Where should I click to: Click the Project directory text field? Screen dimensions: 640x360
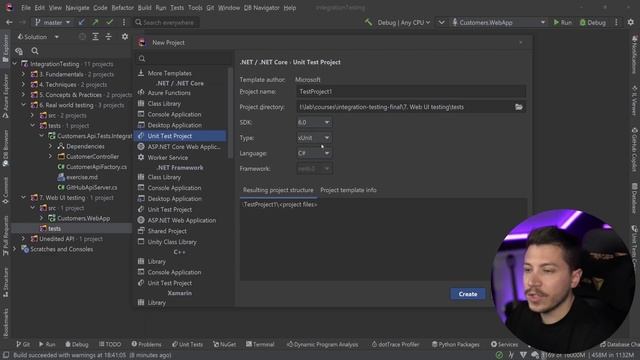[404, 107]
